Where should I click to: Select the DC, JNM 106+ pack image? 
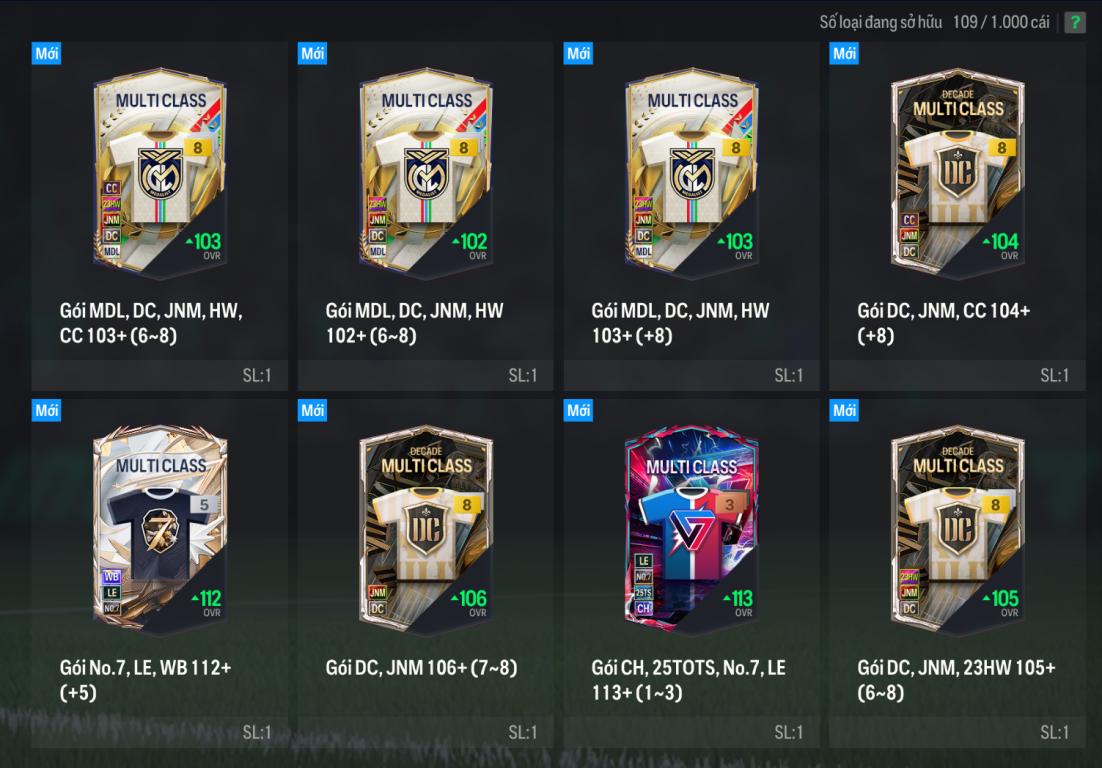tap(426, 530)
